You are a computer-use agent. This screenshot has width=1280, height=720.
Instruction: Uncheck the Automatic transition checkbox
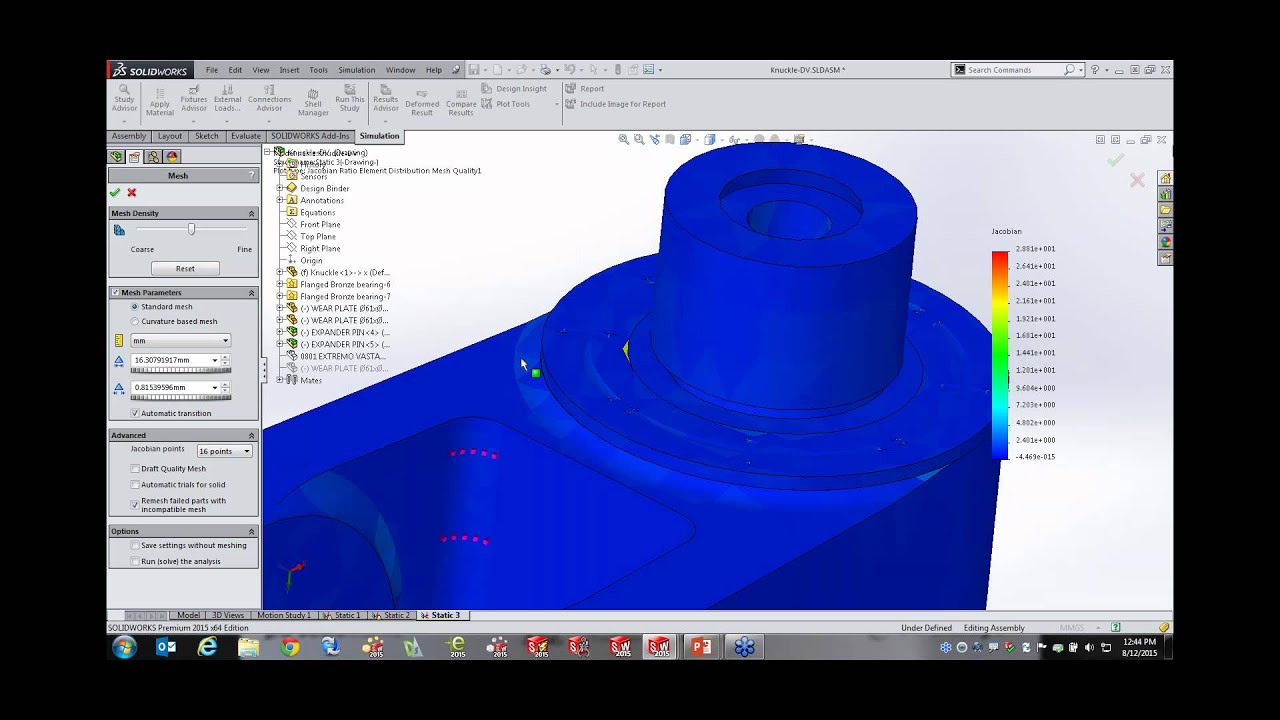point(135,413)
